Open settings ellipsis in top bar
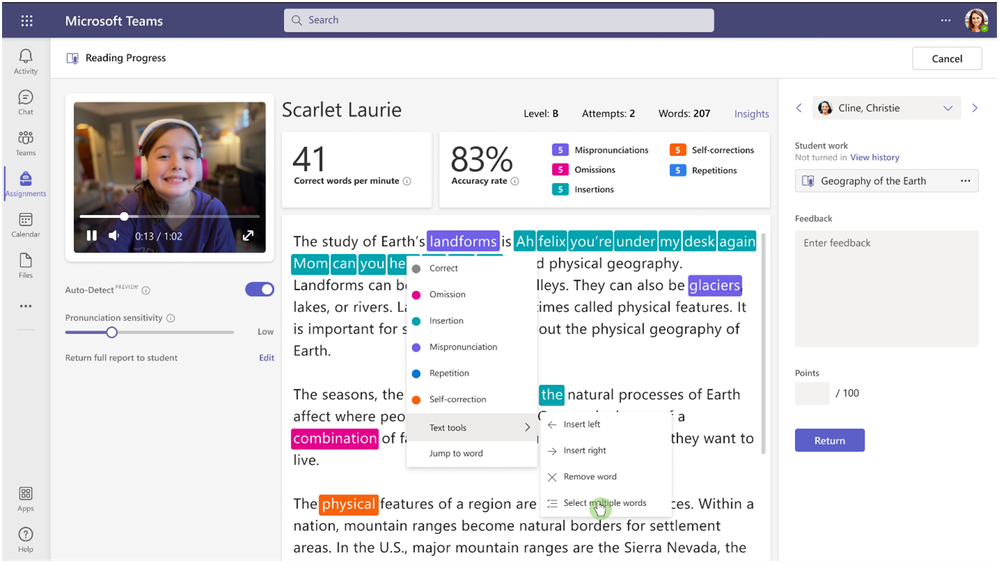Screen dimensions: 999x563 point(945,20)
